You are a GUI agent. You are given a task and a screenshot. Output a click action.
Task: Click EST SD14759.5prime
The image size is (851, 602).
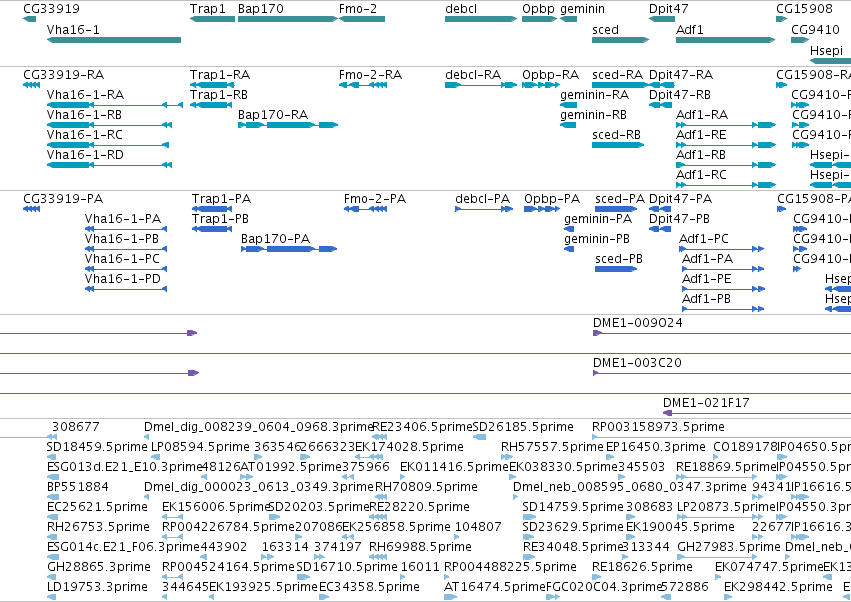pos(573,506)
